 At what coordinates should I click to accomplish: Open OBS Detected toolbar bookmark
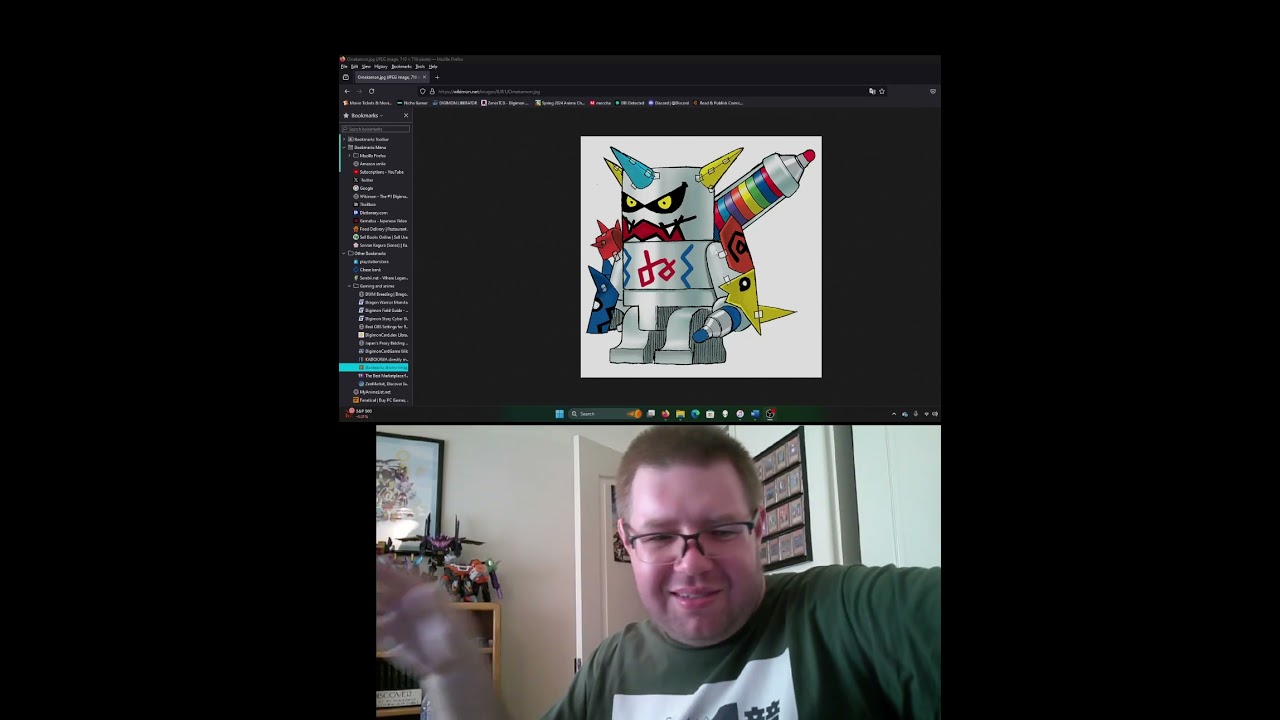[630, 103]
